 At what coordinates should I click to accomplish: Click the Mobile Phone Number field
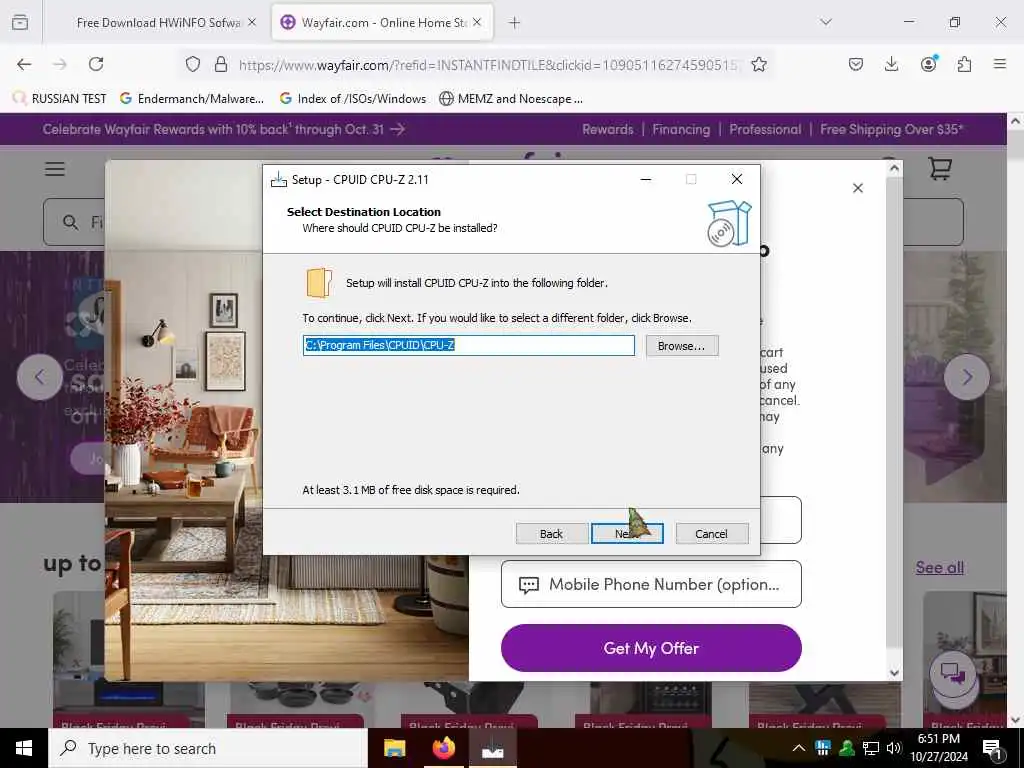pos(651,584)
